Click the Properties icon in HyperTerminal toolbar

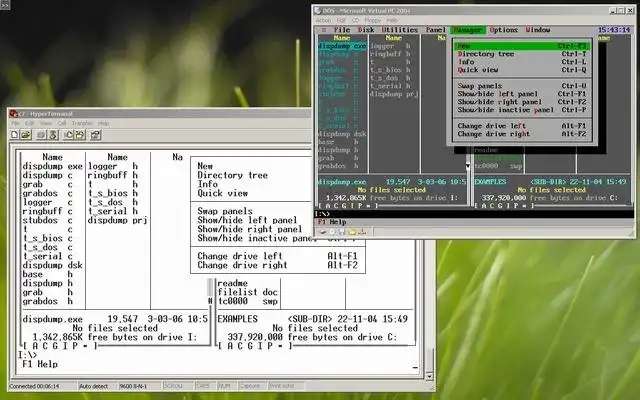tap(96, 135)
